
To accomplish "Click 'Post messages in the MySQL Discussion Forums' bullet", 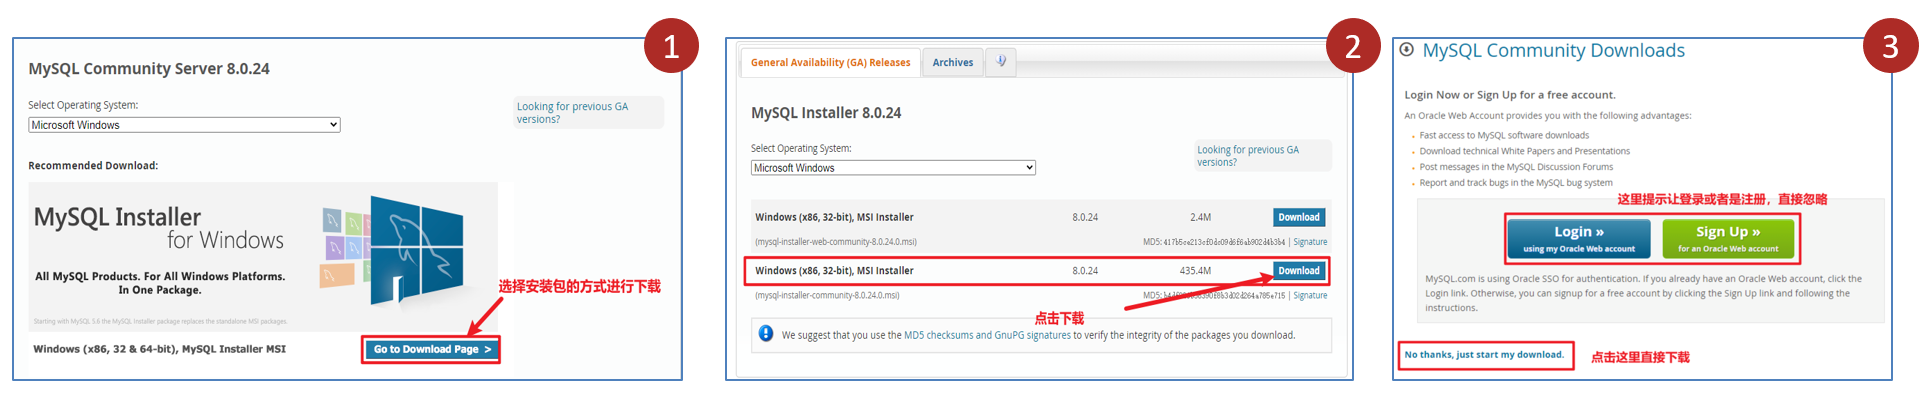I will [1516, 167].
